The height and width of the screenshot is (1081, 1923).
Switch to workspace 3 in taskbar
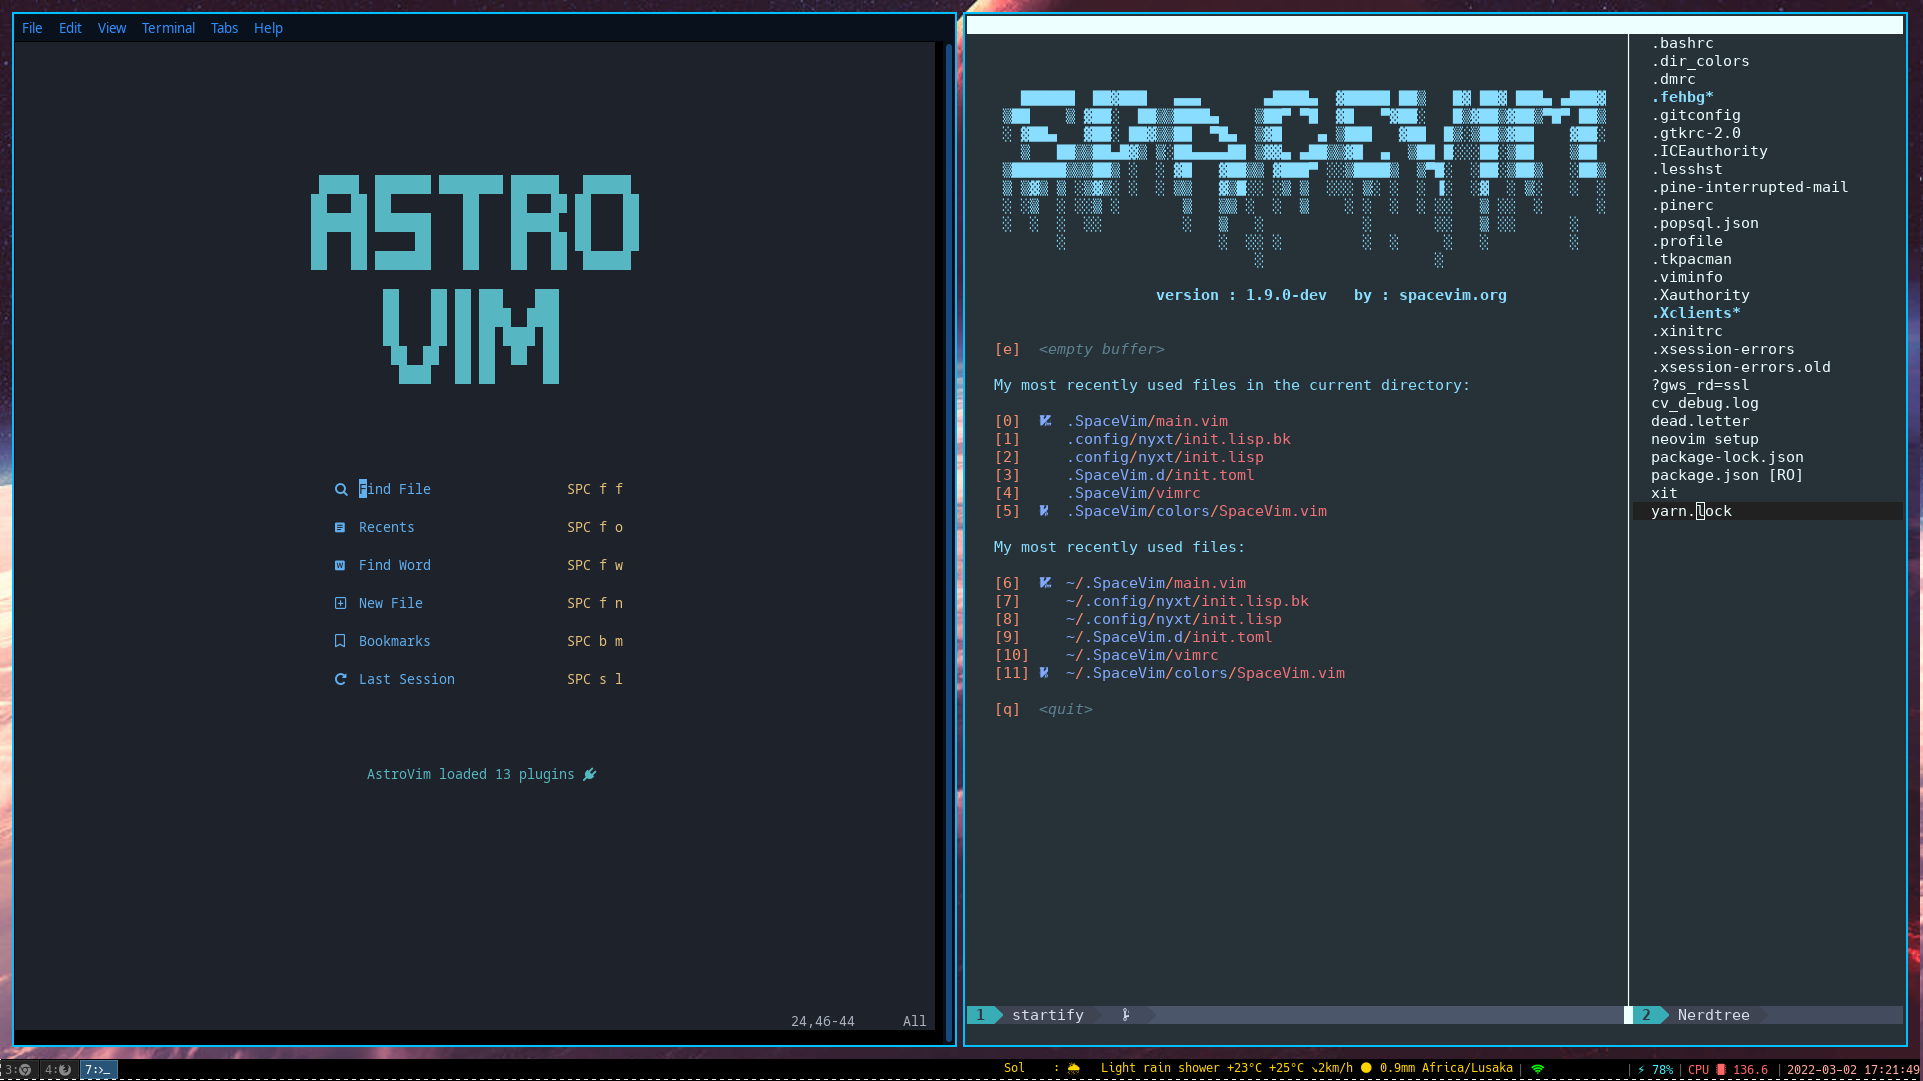pos(18,1069)
